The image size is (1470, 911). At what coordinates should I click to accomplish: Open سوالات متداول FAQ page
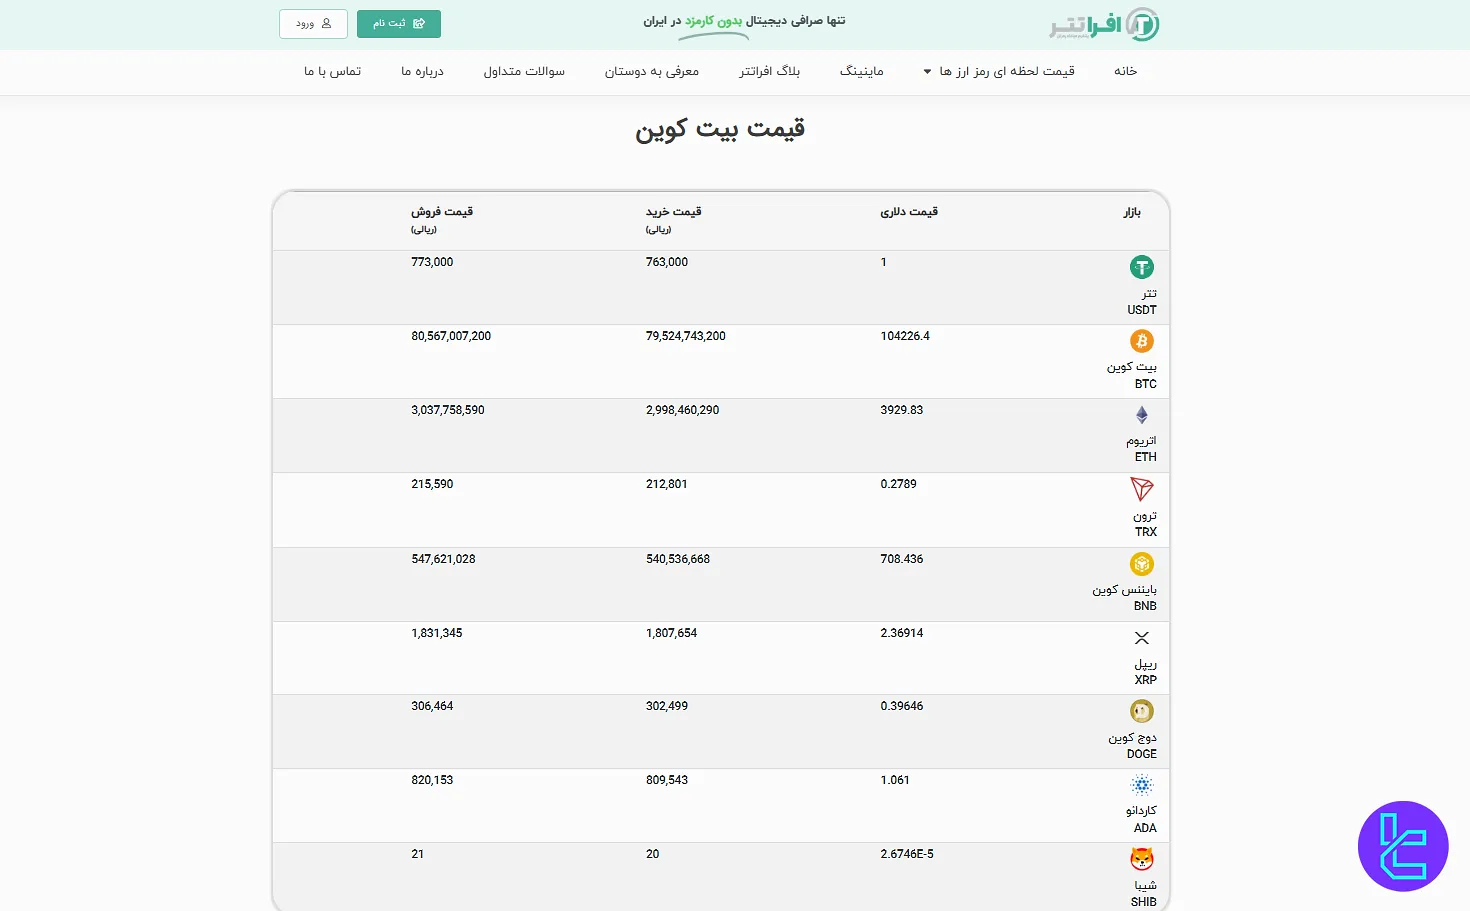tap(524, 71)
